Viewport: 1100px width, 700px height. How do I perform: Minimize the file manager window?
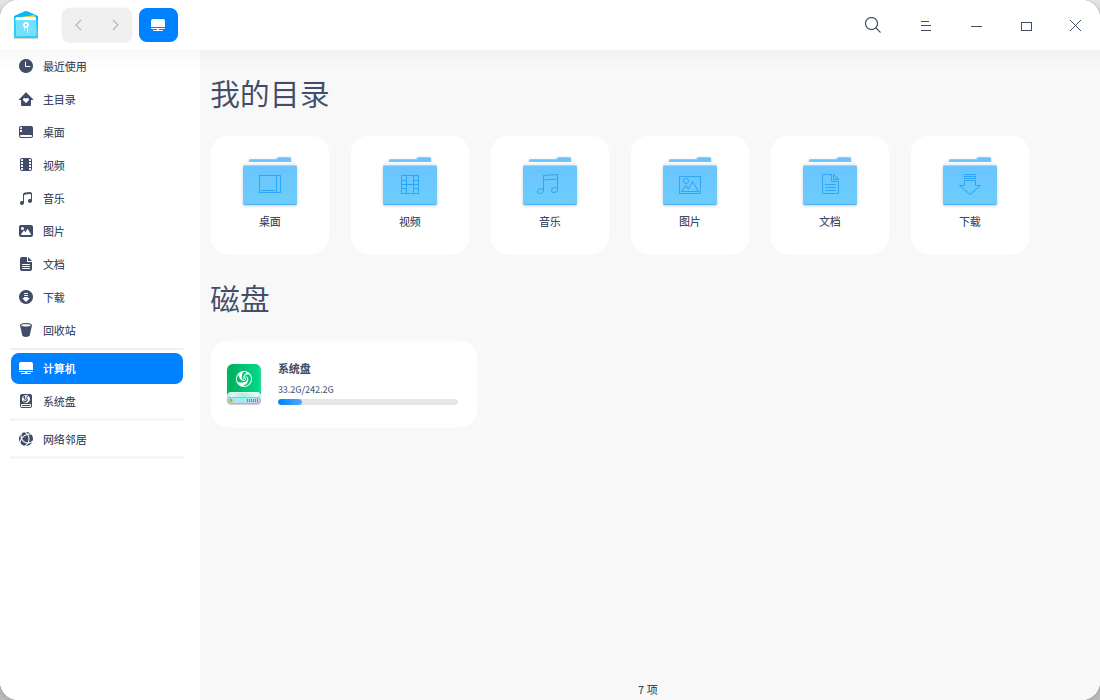point(977,26)
